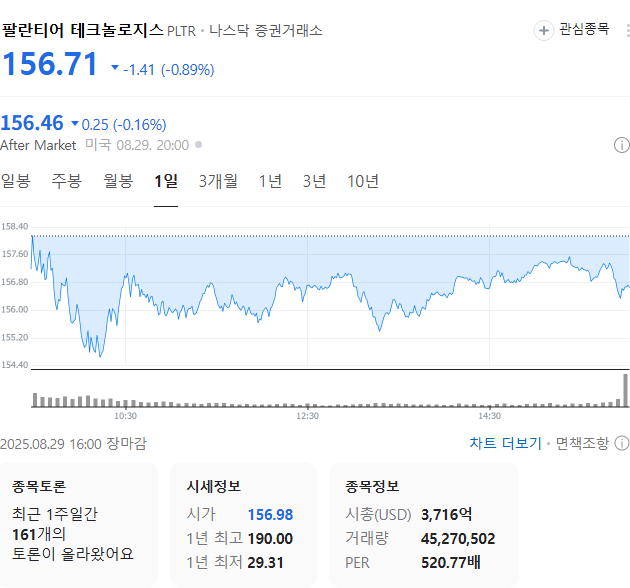Image resolution: width=630 pixels, height=588 pixels.
Task: Select the 3년 chart tab
Action: (314, 181)
